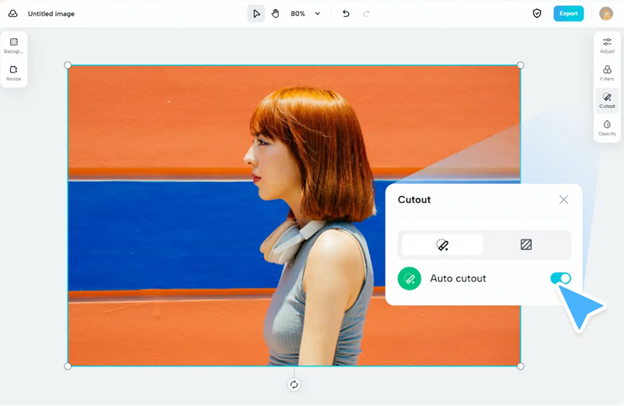Expand the 80% zoom dropdown
The height and width of the screenshot is (406, 624).
[318, 14]
